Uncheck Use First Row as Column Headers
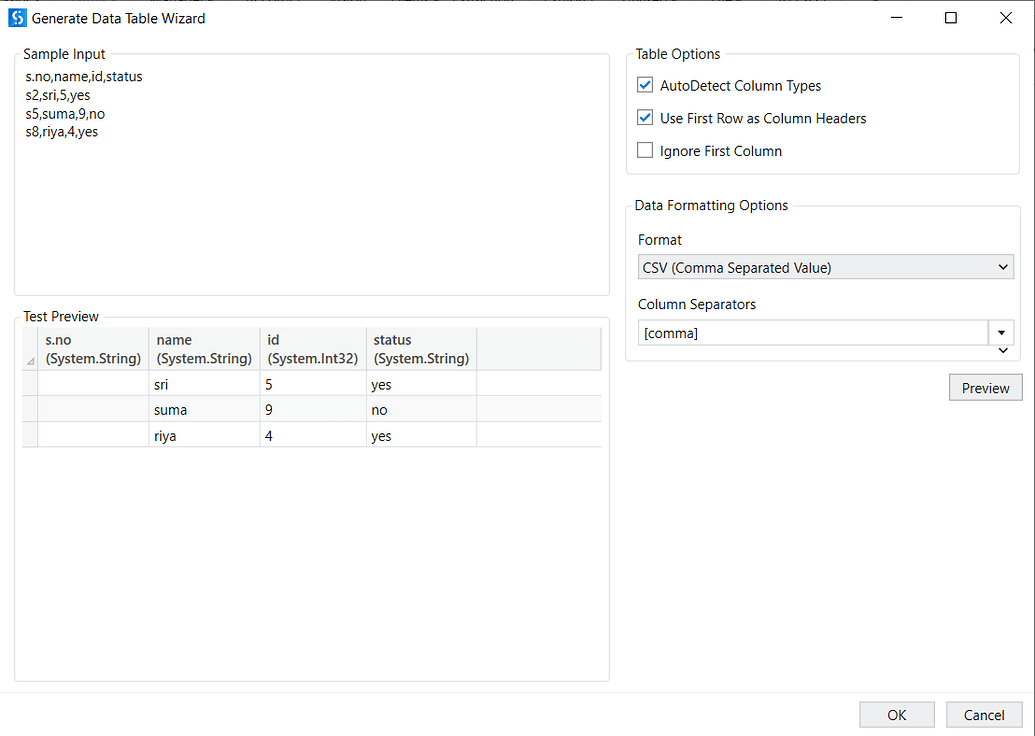This screenshot has height=736, width=1035. 645,118
